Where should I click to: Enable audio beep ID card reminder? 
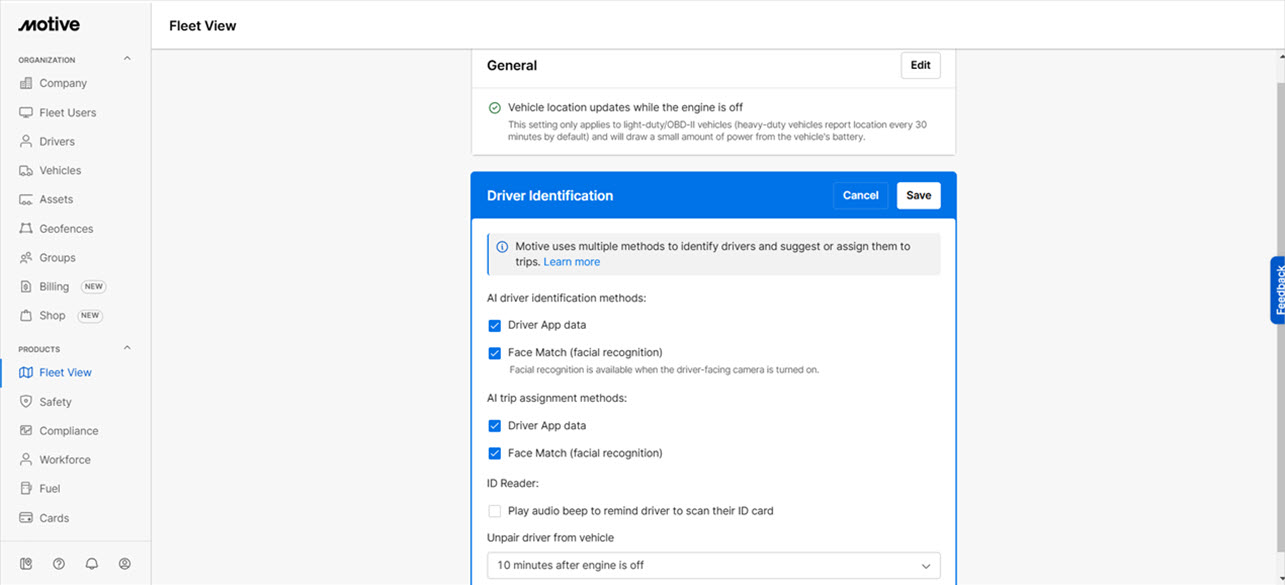[494, 511]
